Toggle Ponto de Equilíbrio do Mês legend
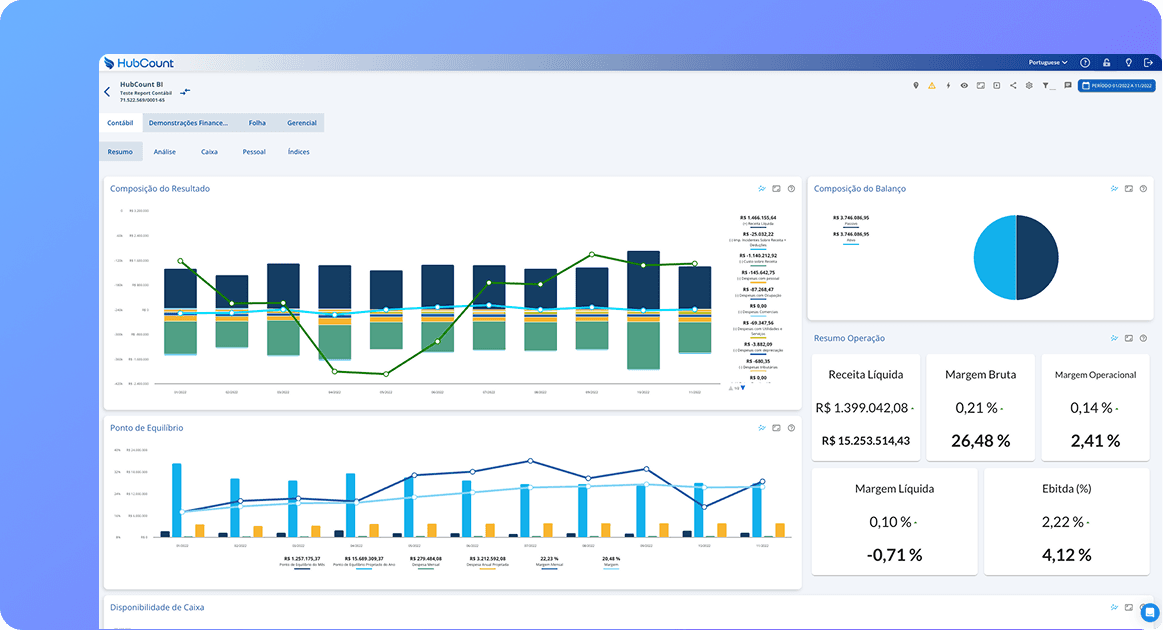 pyautogui.click(x=302, y=562)
